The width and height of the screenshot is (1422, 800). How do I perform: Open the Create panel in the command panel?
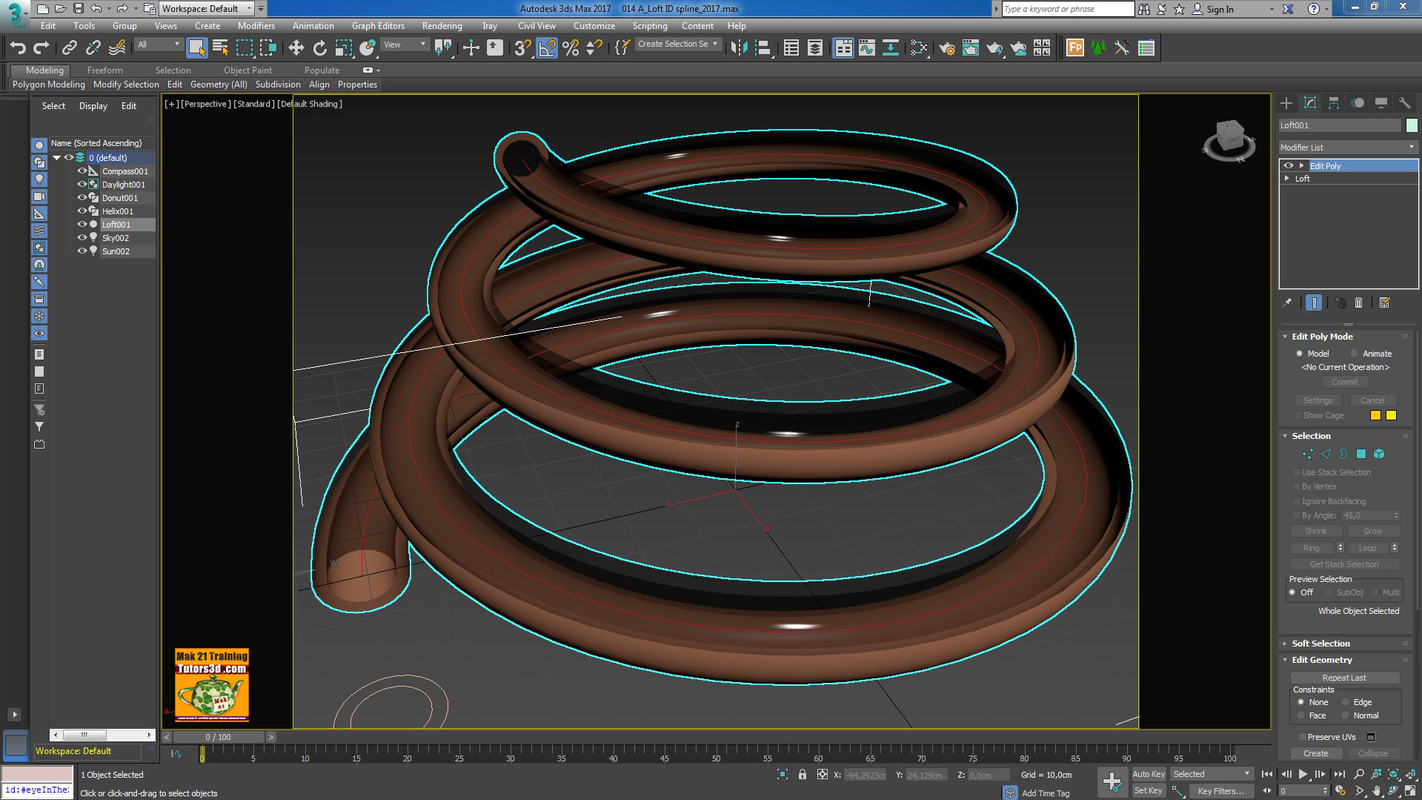pyautogui.click(x=1286, y=102)
